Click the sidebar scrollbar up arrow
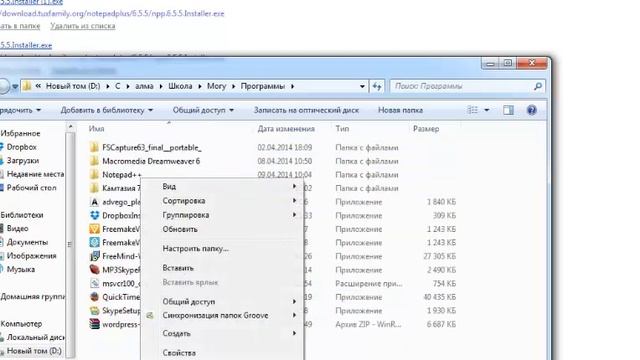 pos(70,128)
